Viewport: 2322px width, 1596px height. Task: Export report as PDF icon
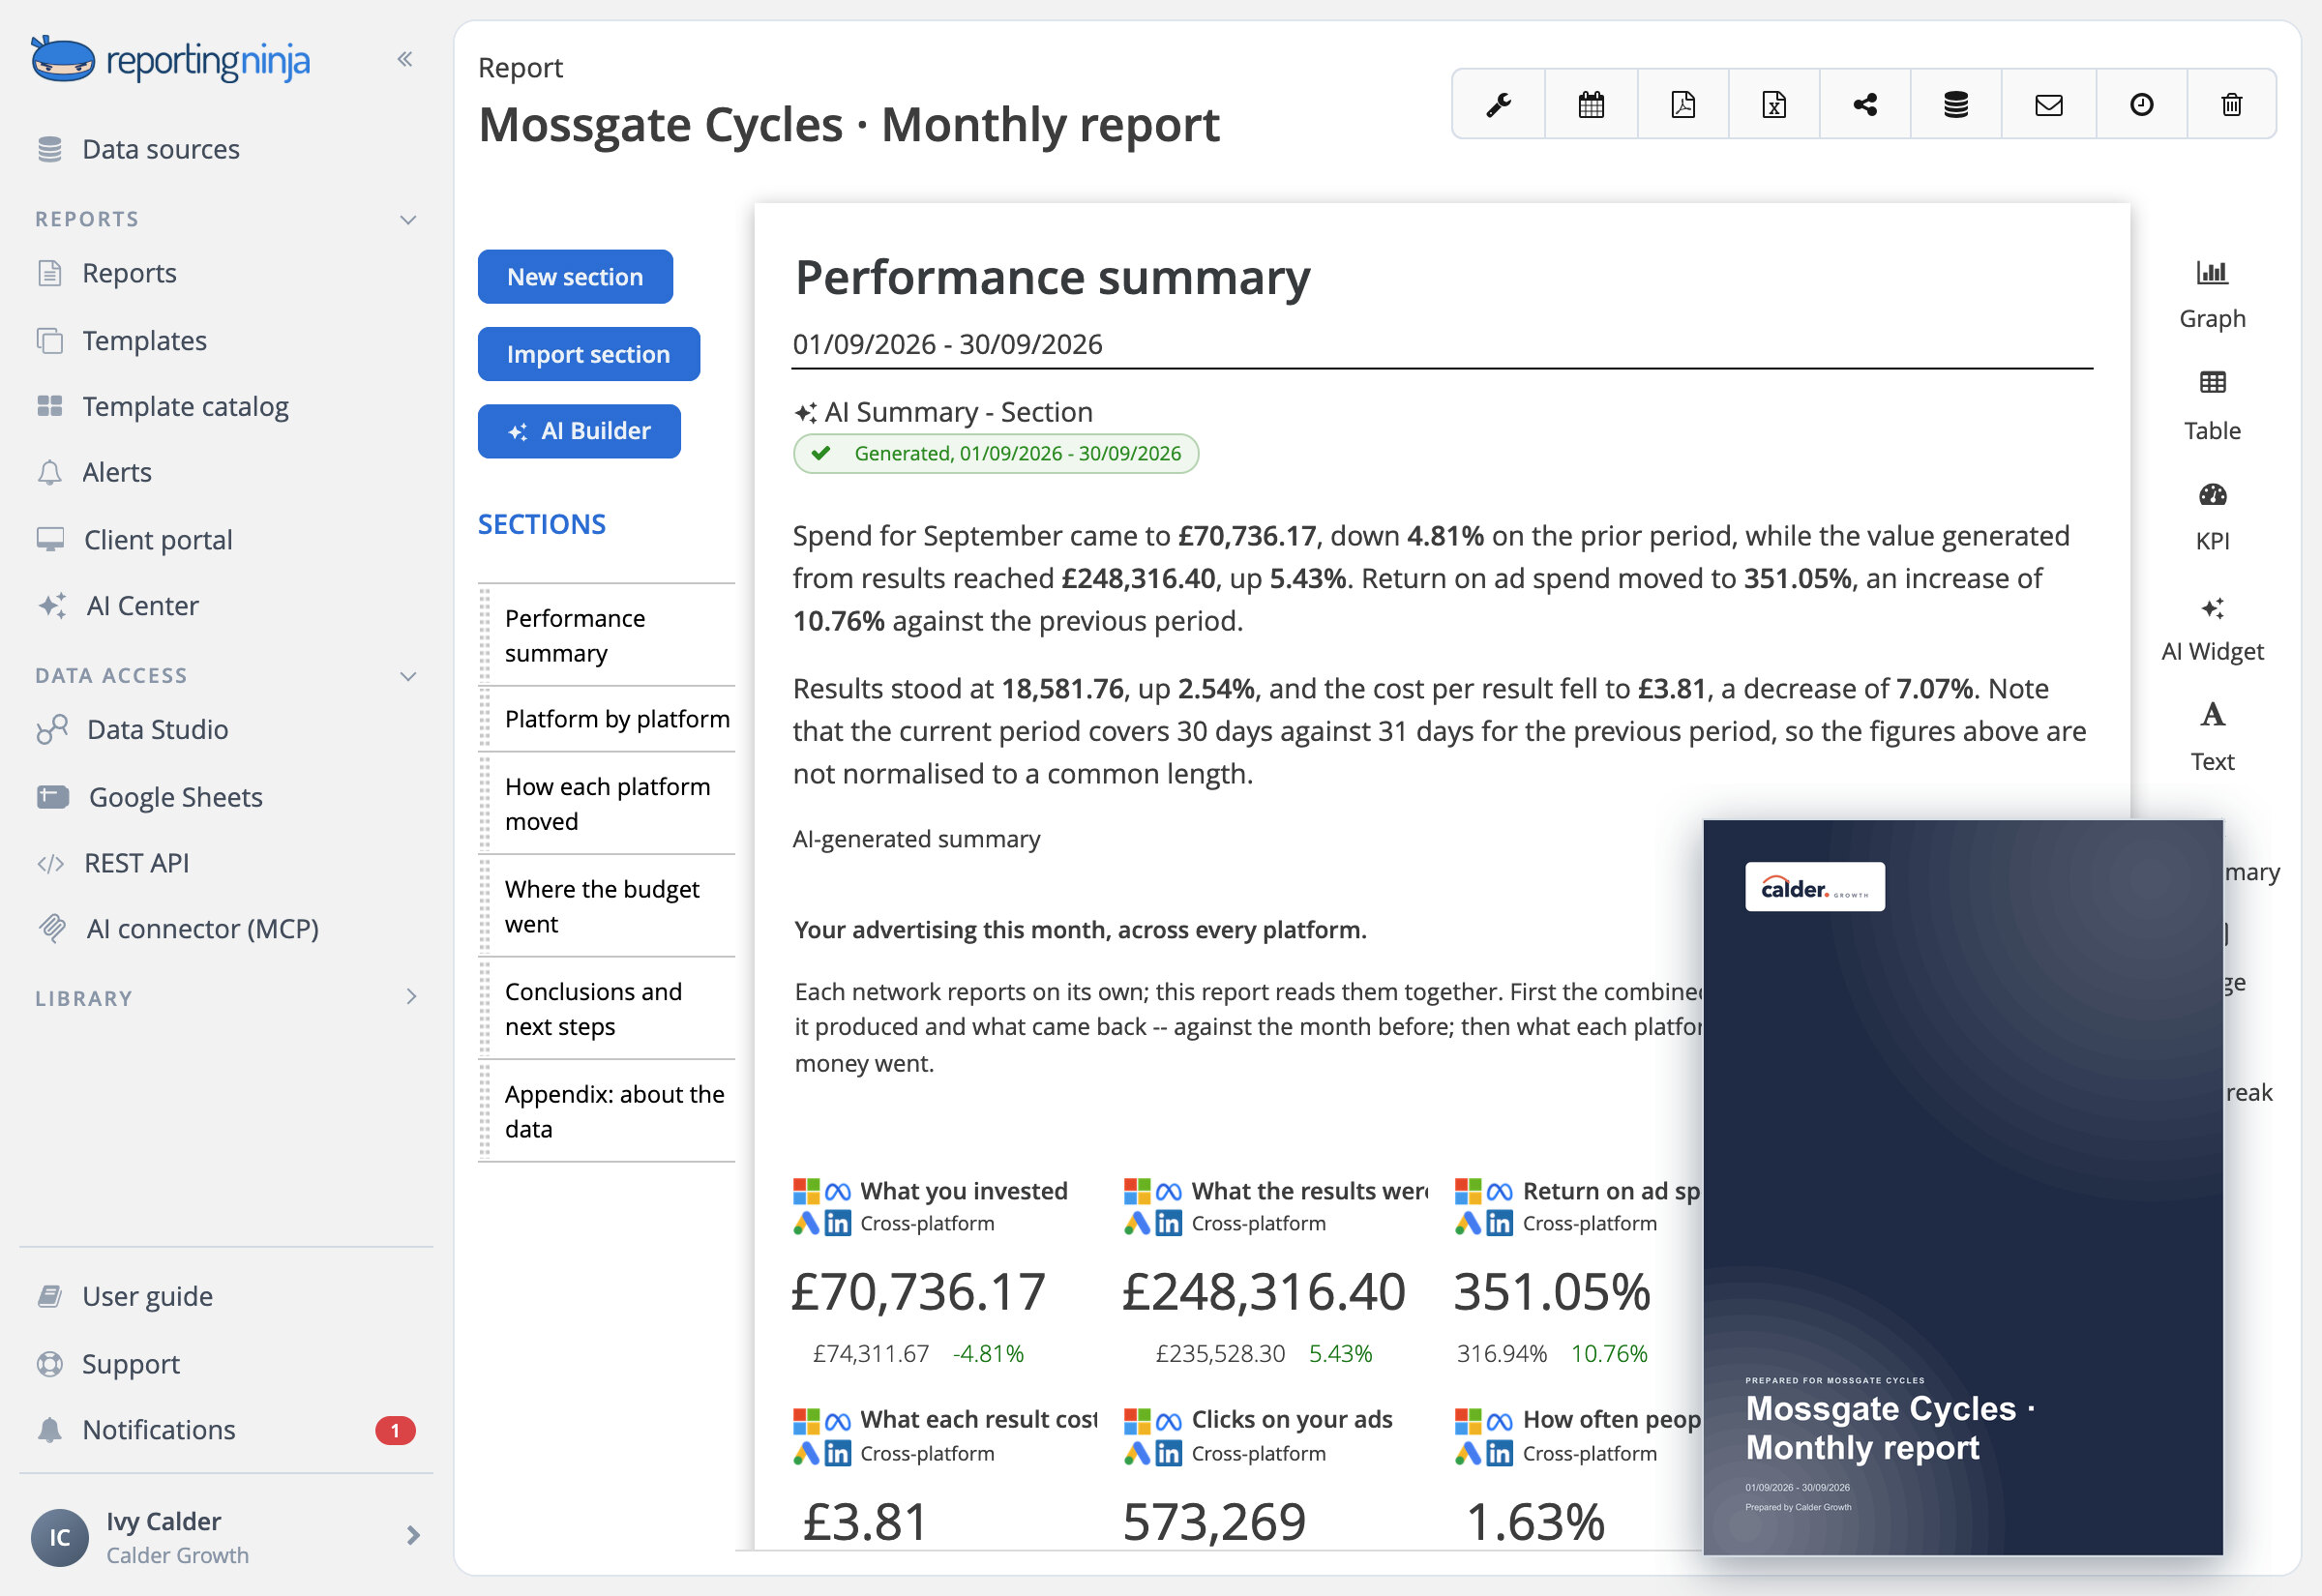(1682, 104)
